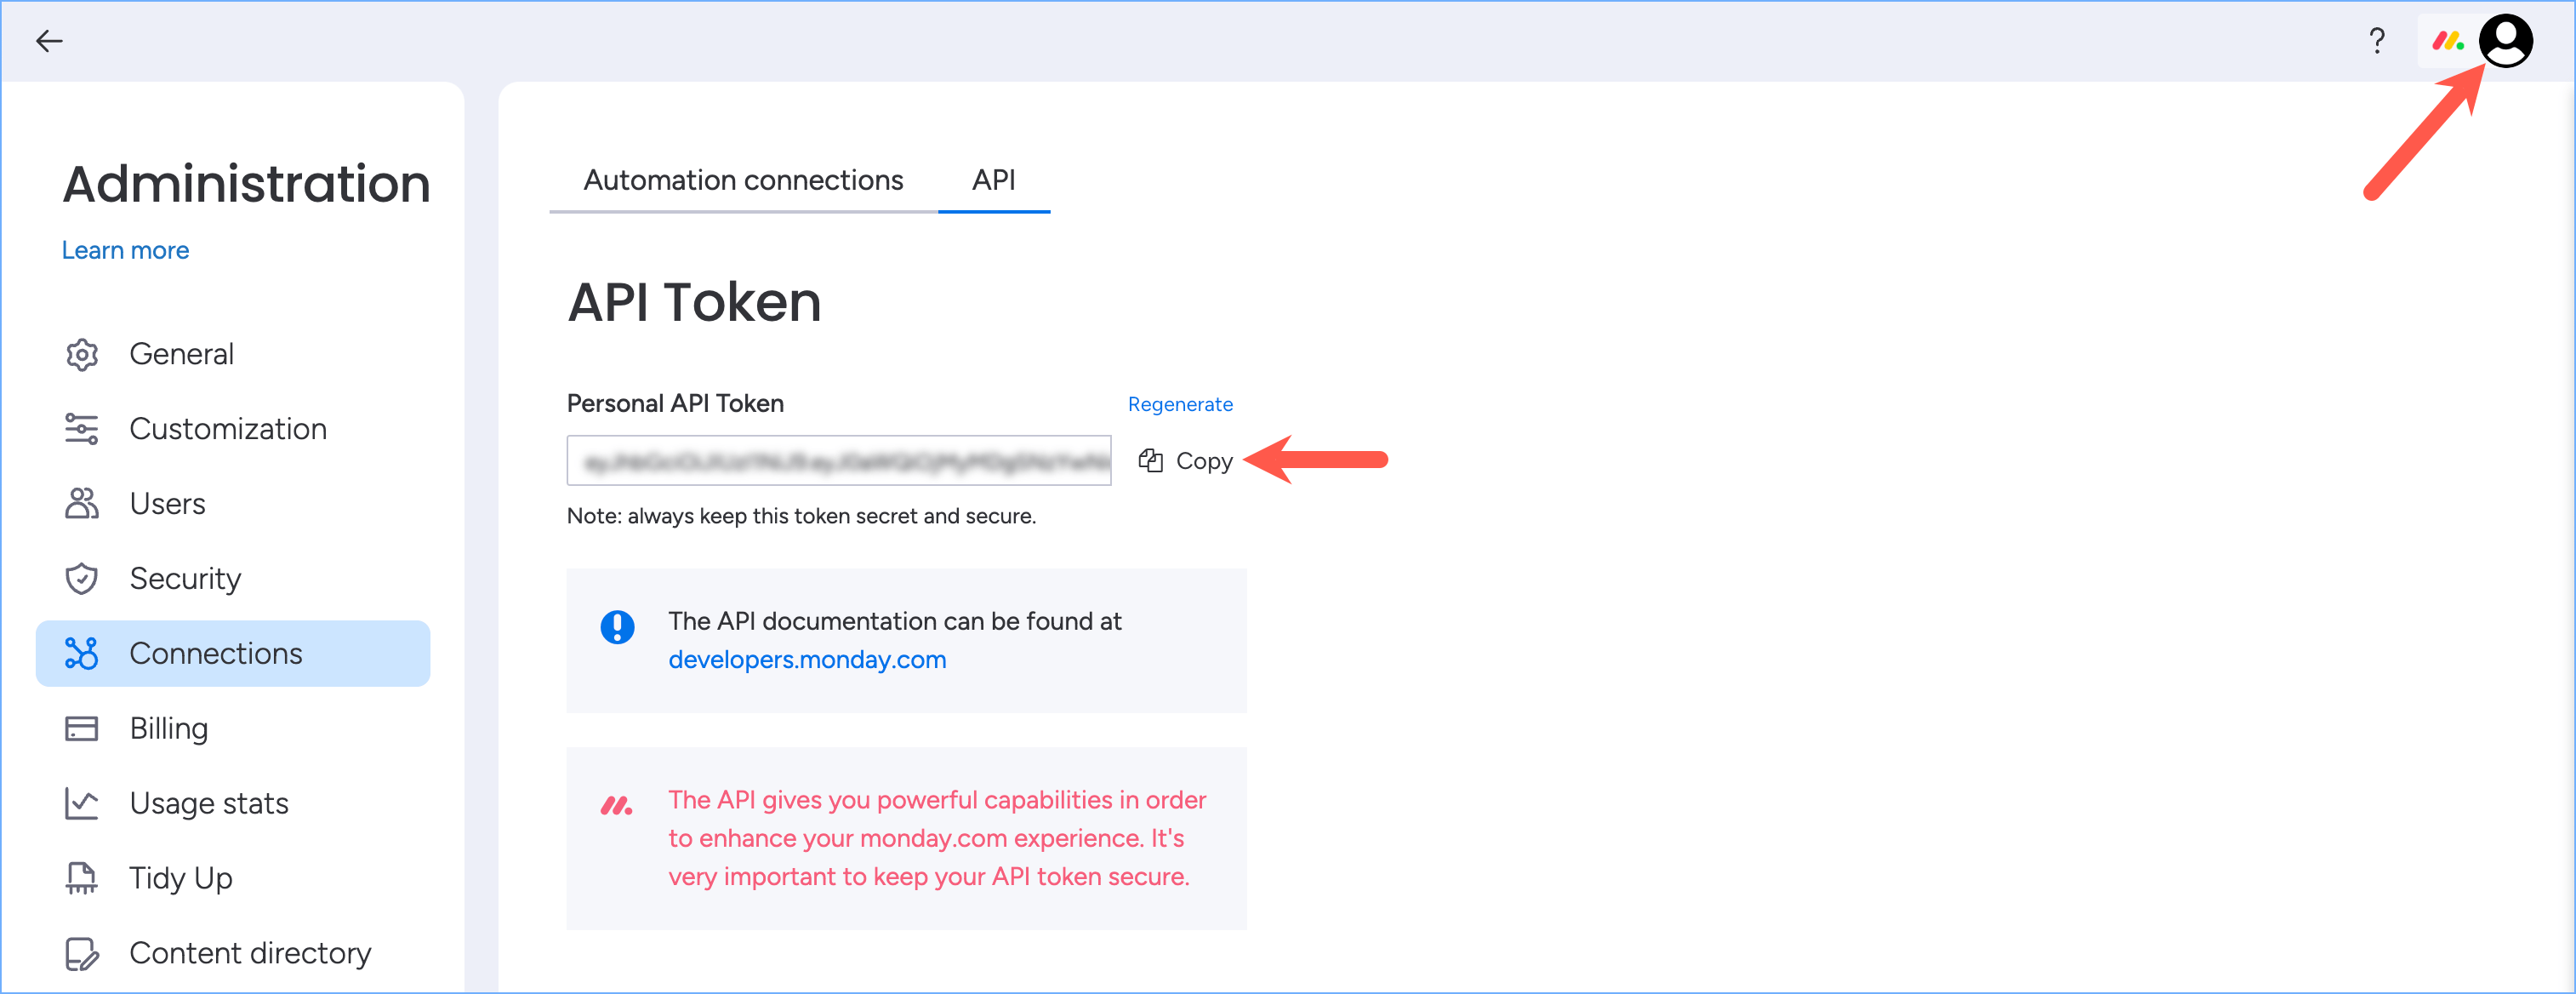Click the General gear icon

point(82,354)
